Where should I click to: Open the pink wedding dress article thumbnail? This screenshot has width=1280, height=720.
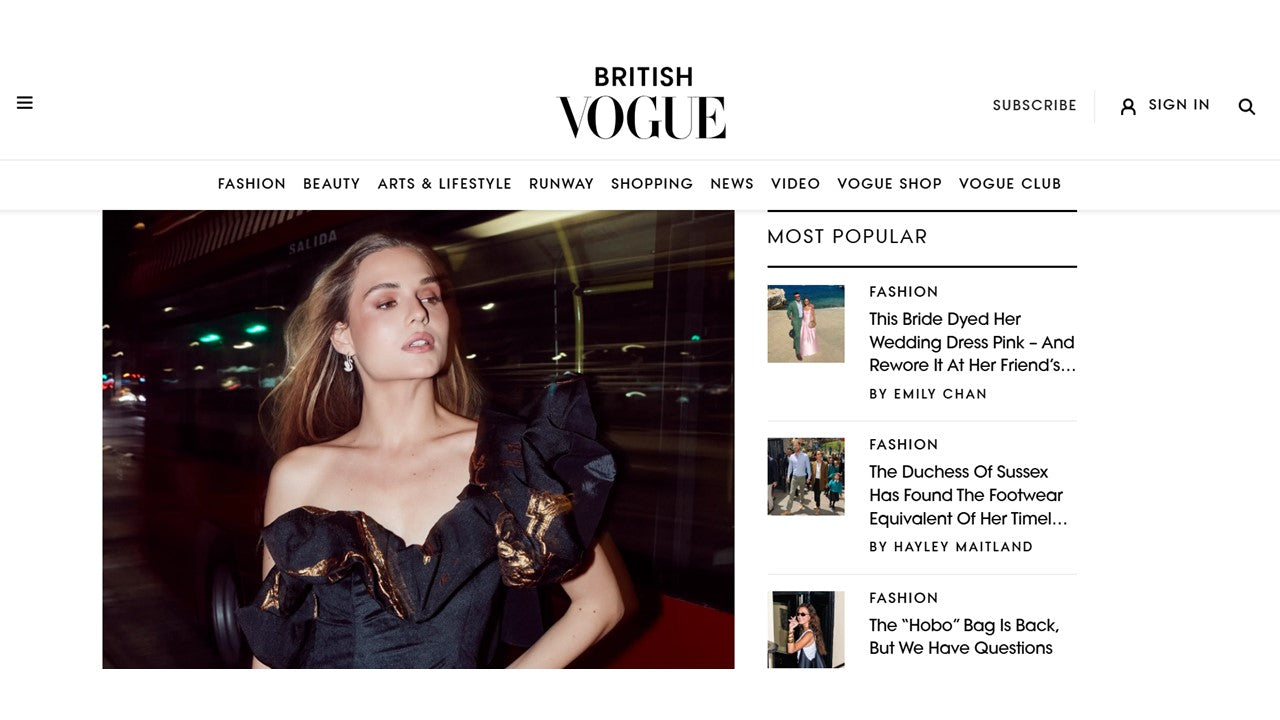(x=806, y=324)
